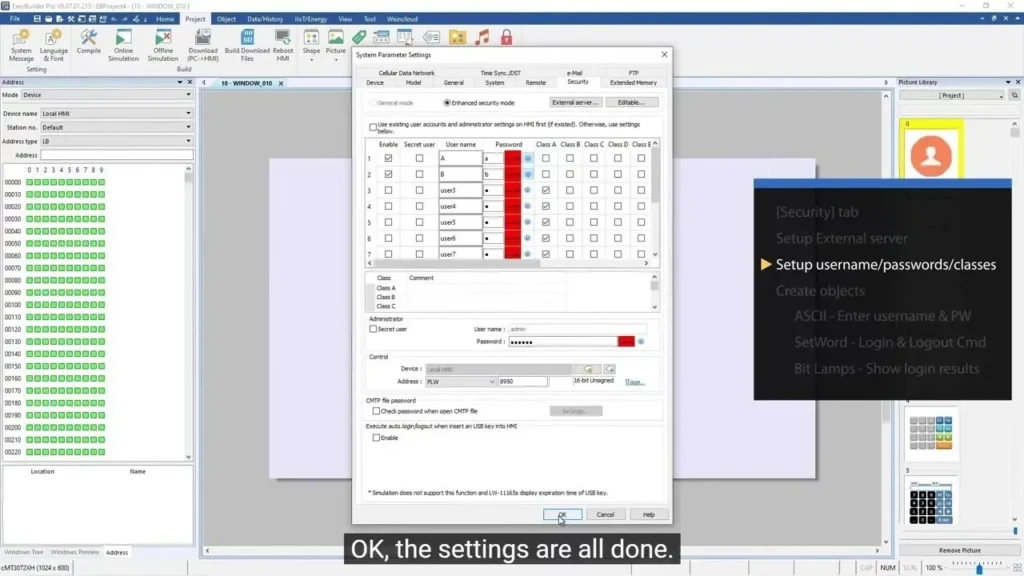Expand the Address type LB dropdown
Image resolution: width=1024 pixels, height=576 pixels.
[189, 141]
